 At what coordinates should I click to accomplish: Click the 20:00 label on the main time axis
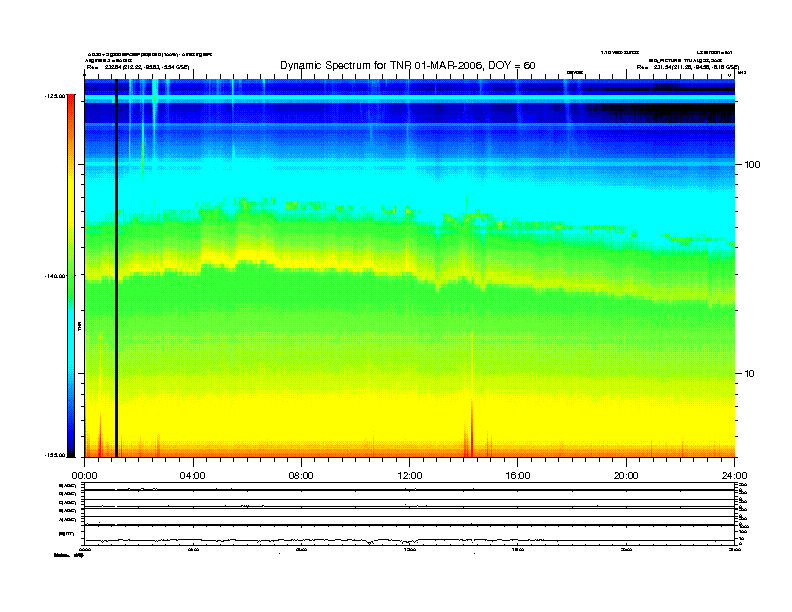[626, 476]
